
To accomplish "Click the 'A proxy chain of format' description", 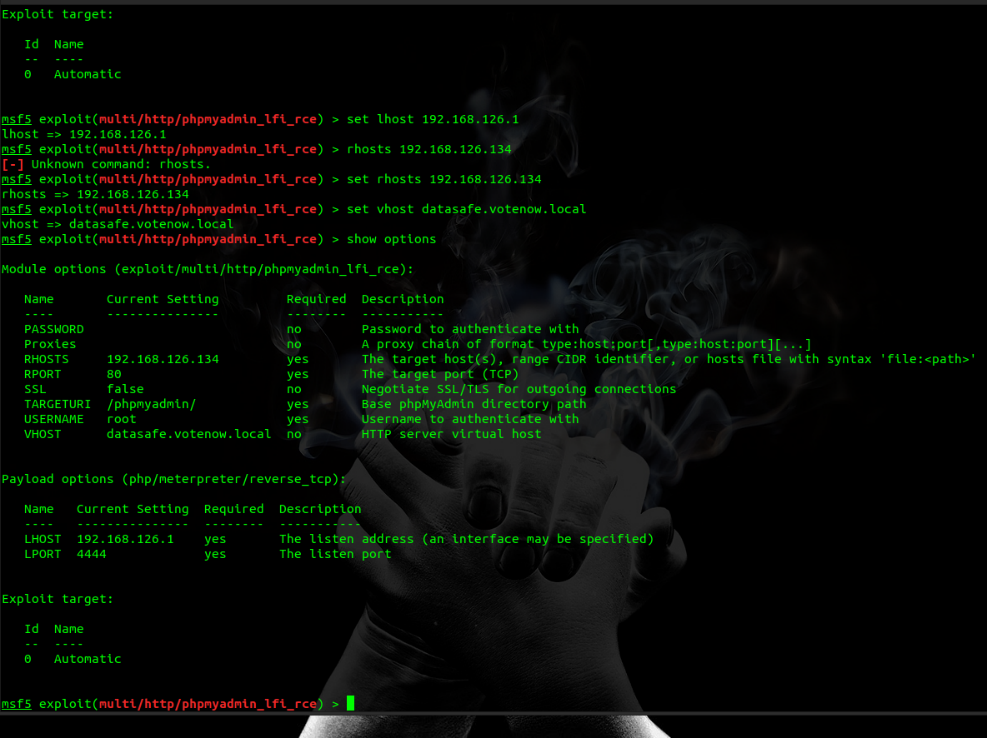I will point(587,344).
